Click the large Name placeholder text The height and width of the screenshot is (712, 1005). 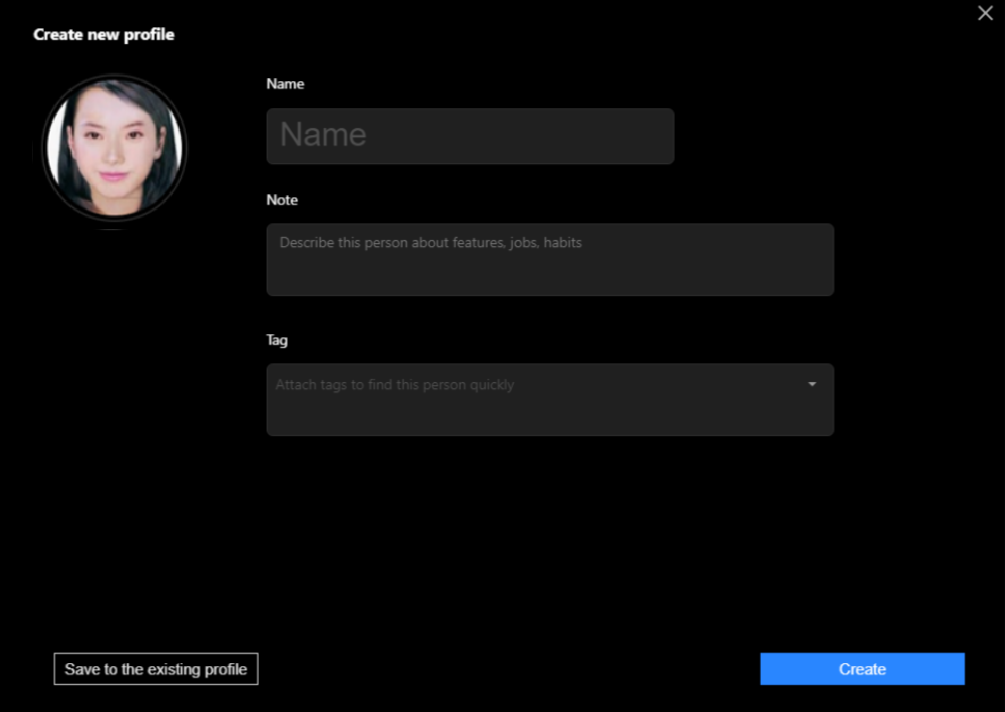click(x=323, y=135)
